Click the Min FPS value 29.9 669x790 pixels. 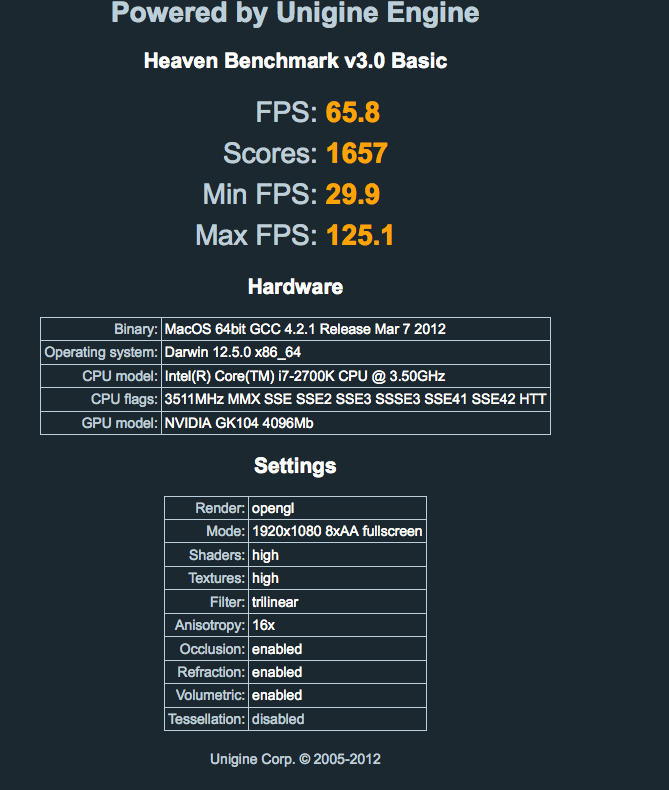click(x=353, y=194)
